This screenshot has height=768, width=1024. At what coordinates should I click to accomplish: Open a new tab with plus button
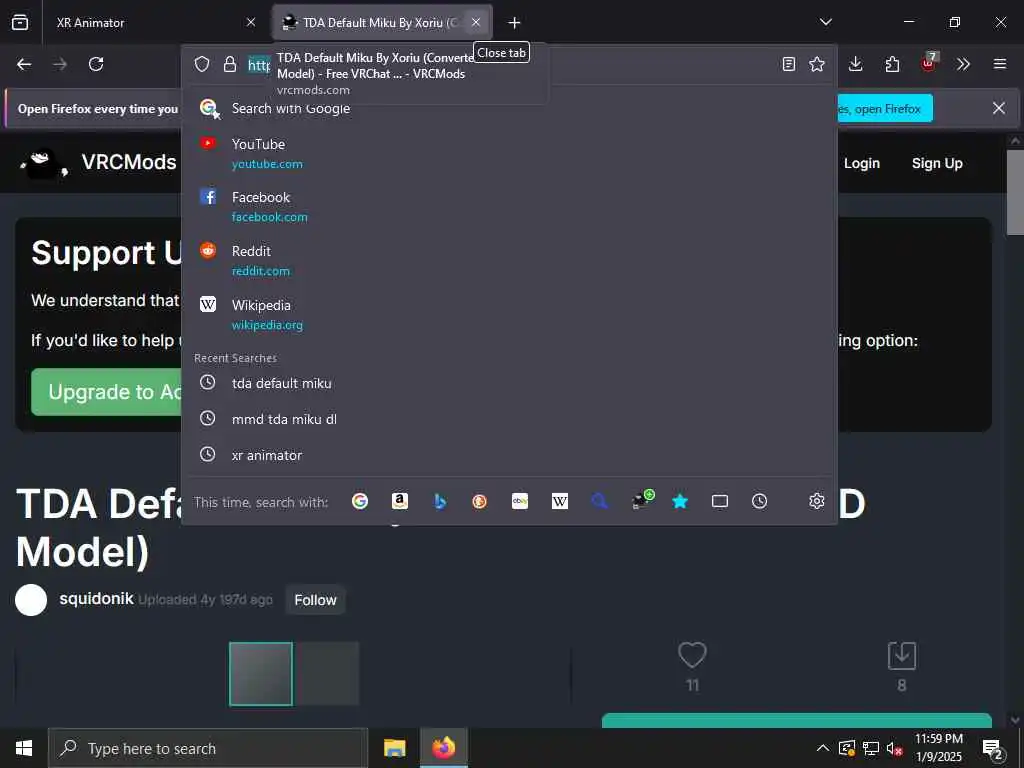(x=515, y=23)
